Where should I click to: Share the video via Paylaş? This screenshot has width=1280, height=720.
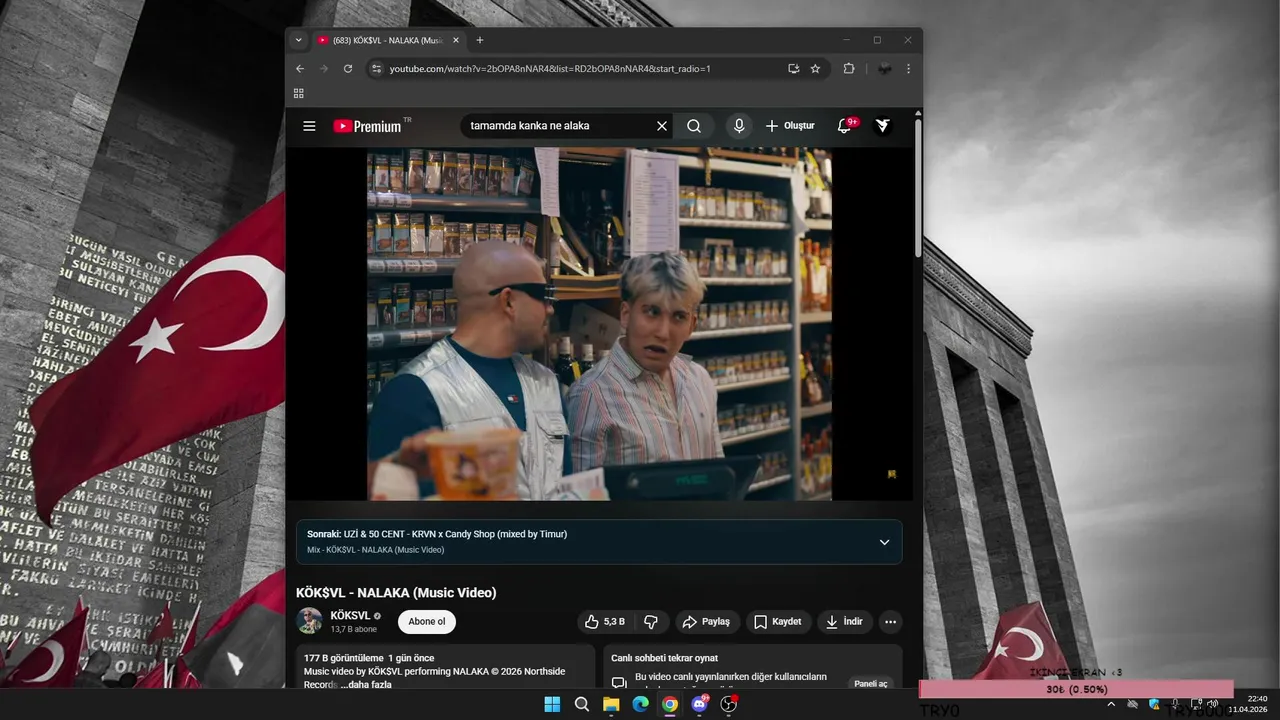pos(707,622)
